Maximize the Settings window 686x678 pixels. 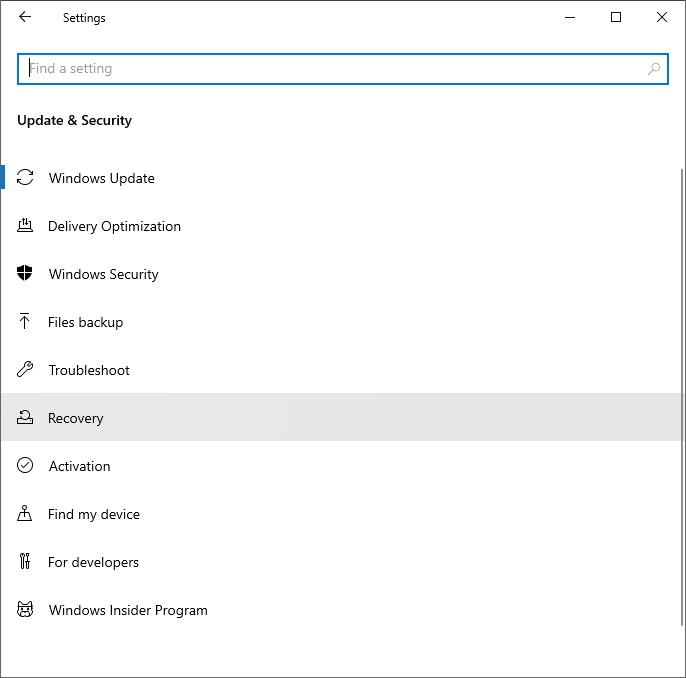click(x=616, y=17)
